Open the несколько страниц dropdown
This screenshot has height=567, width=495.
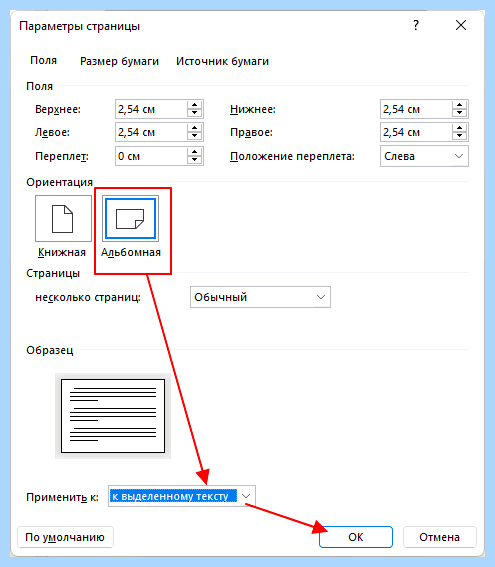point(260,297)
